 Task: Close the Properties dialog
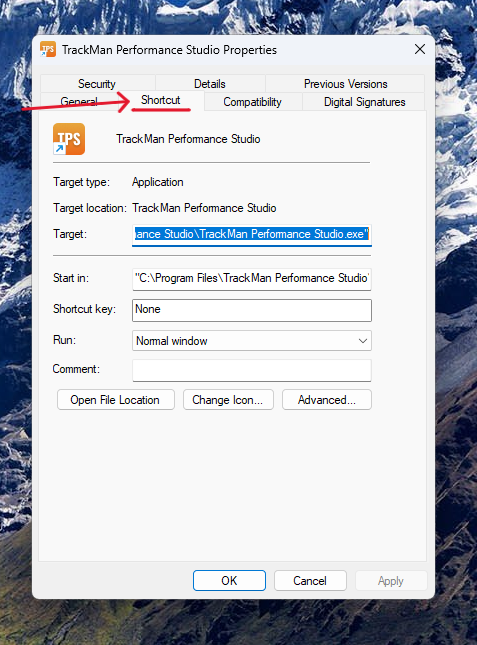420,49
